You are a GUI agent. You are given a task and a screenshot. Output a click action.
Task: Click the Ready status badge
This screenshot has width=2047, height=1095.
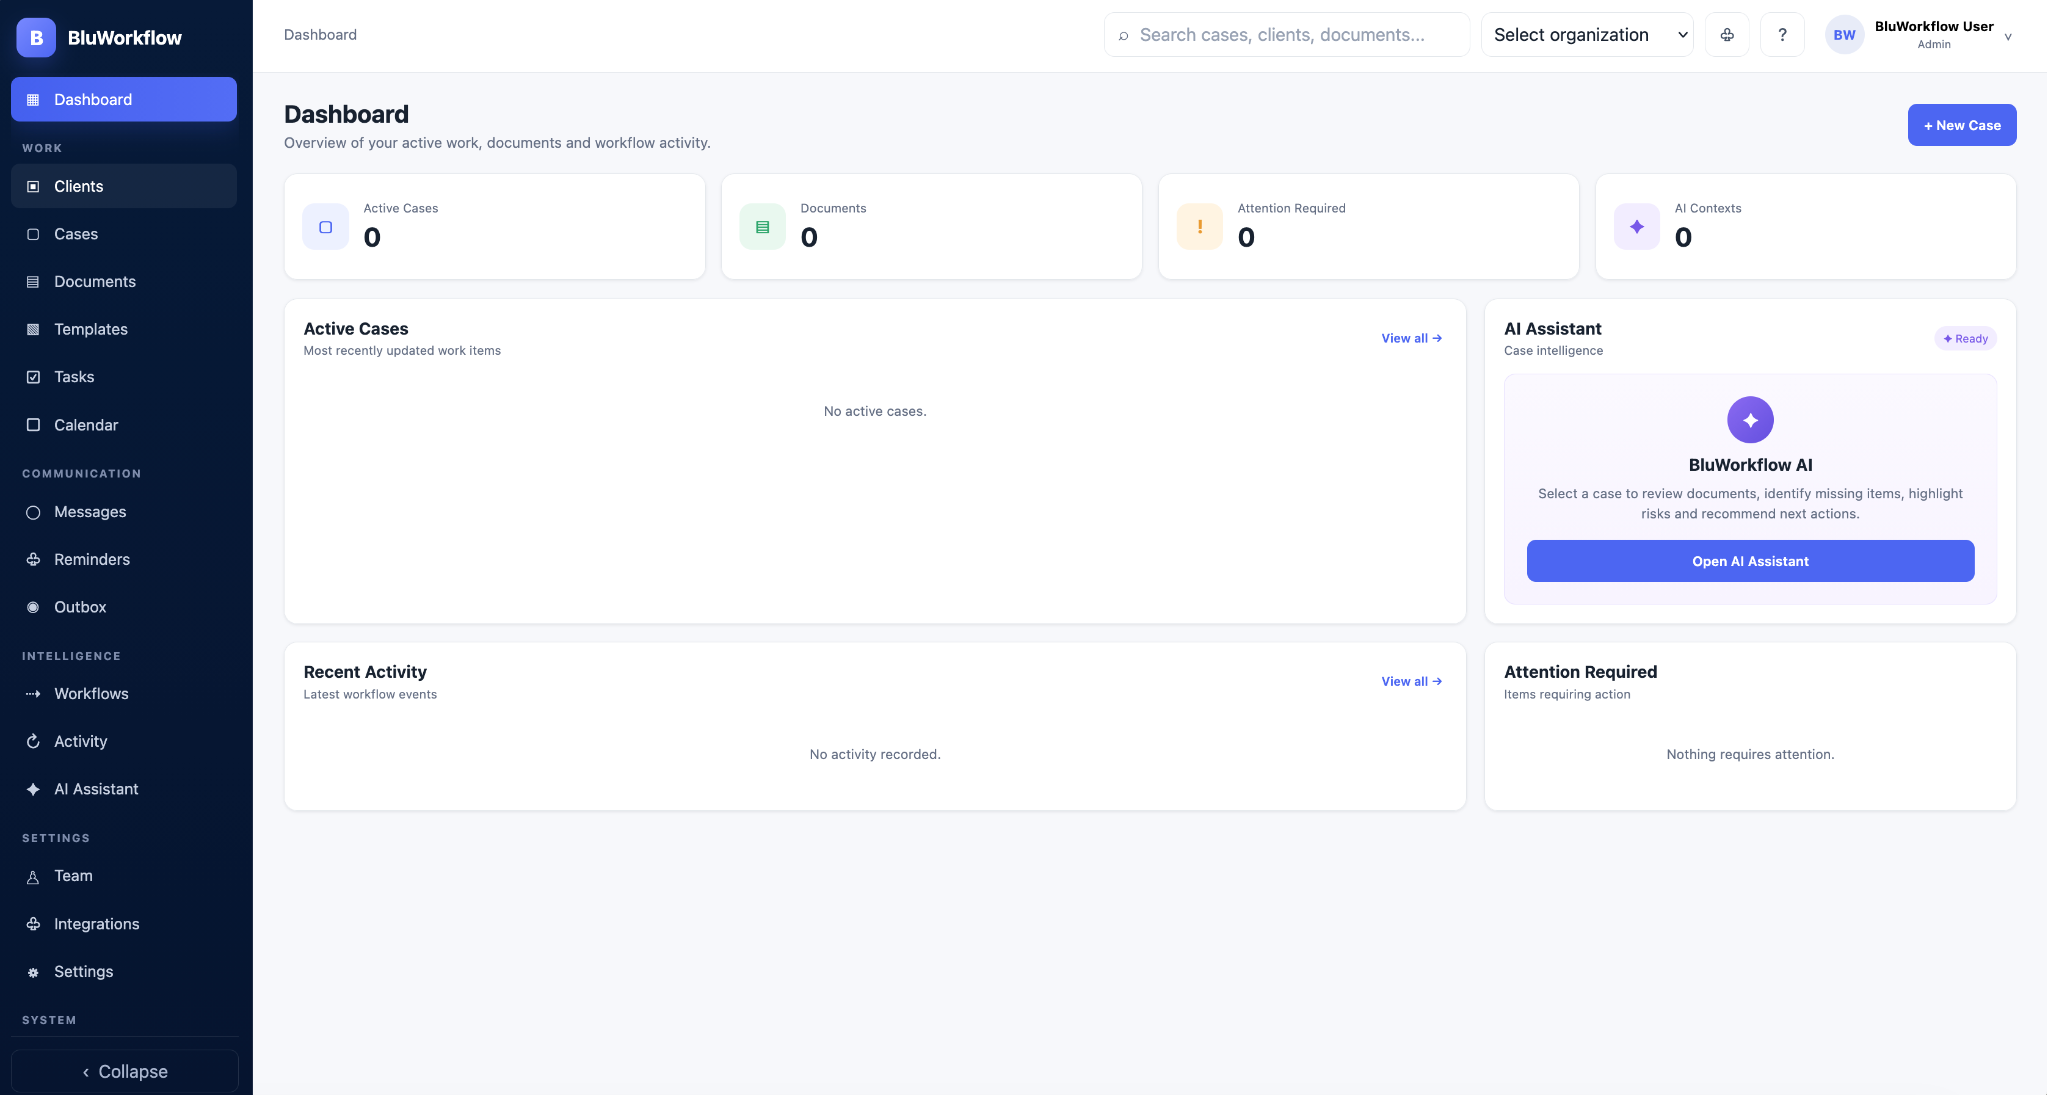tap(1965, 339)
